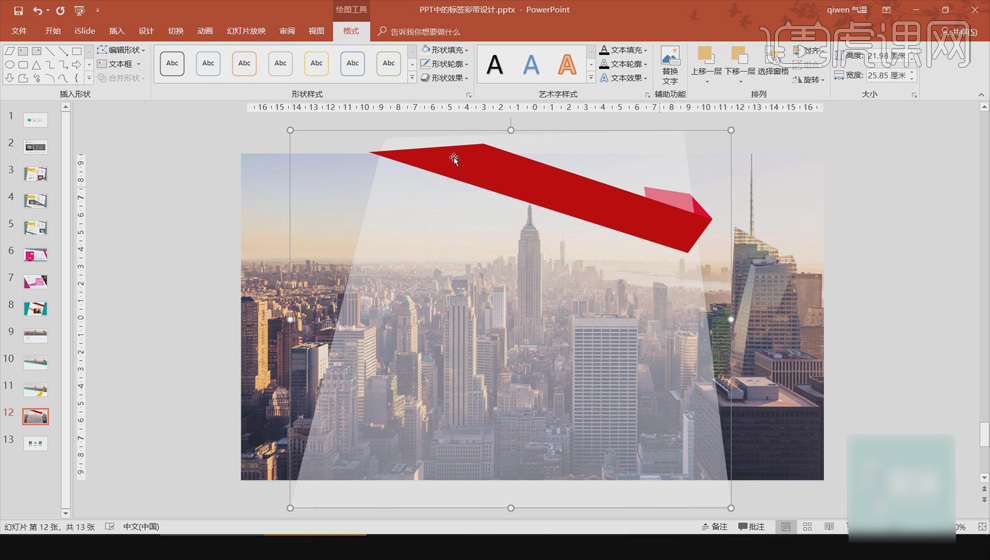The image size is (990, 560).
Task: Click Text Outline (文本轮廓) button
Action: 623,64
